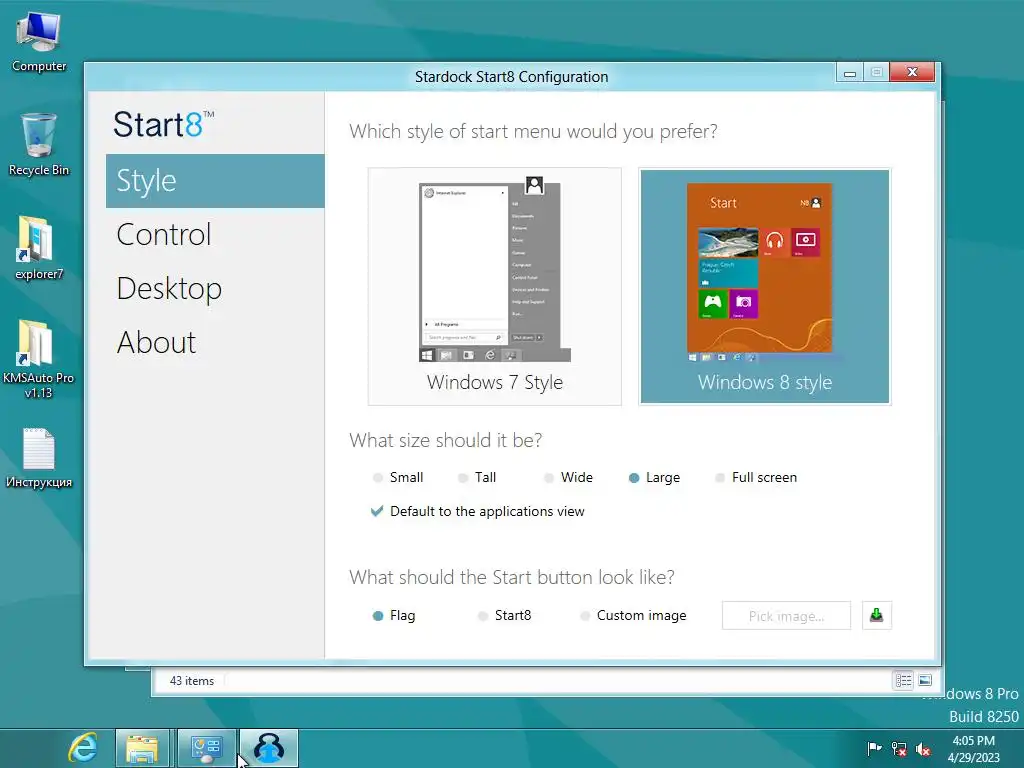
Task: Select the Large size radio button
Action: pos(654,477)
